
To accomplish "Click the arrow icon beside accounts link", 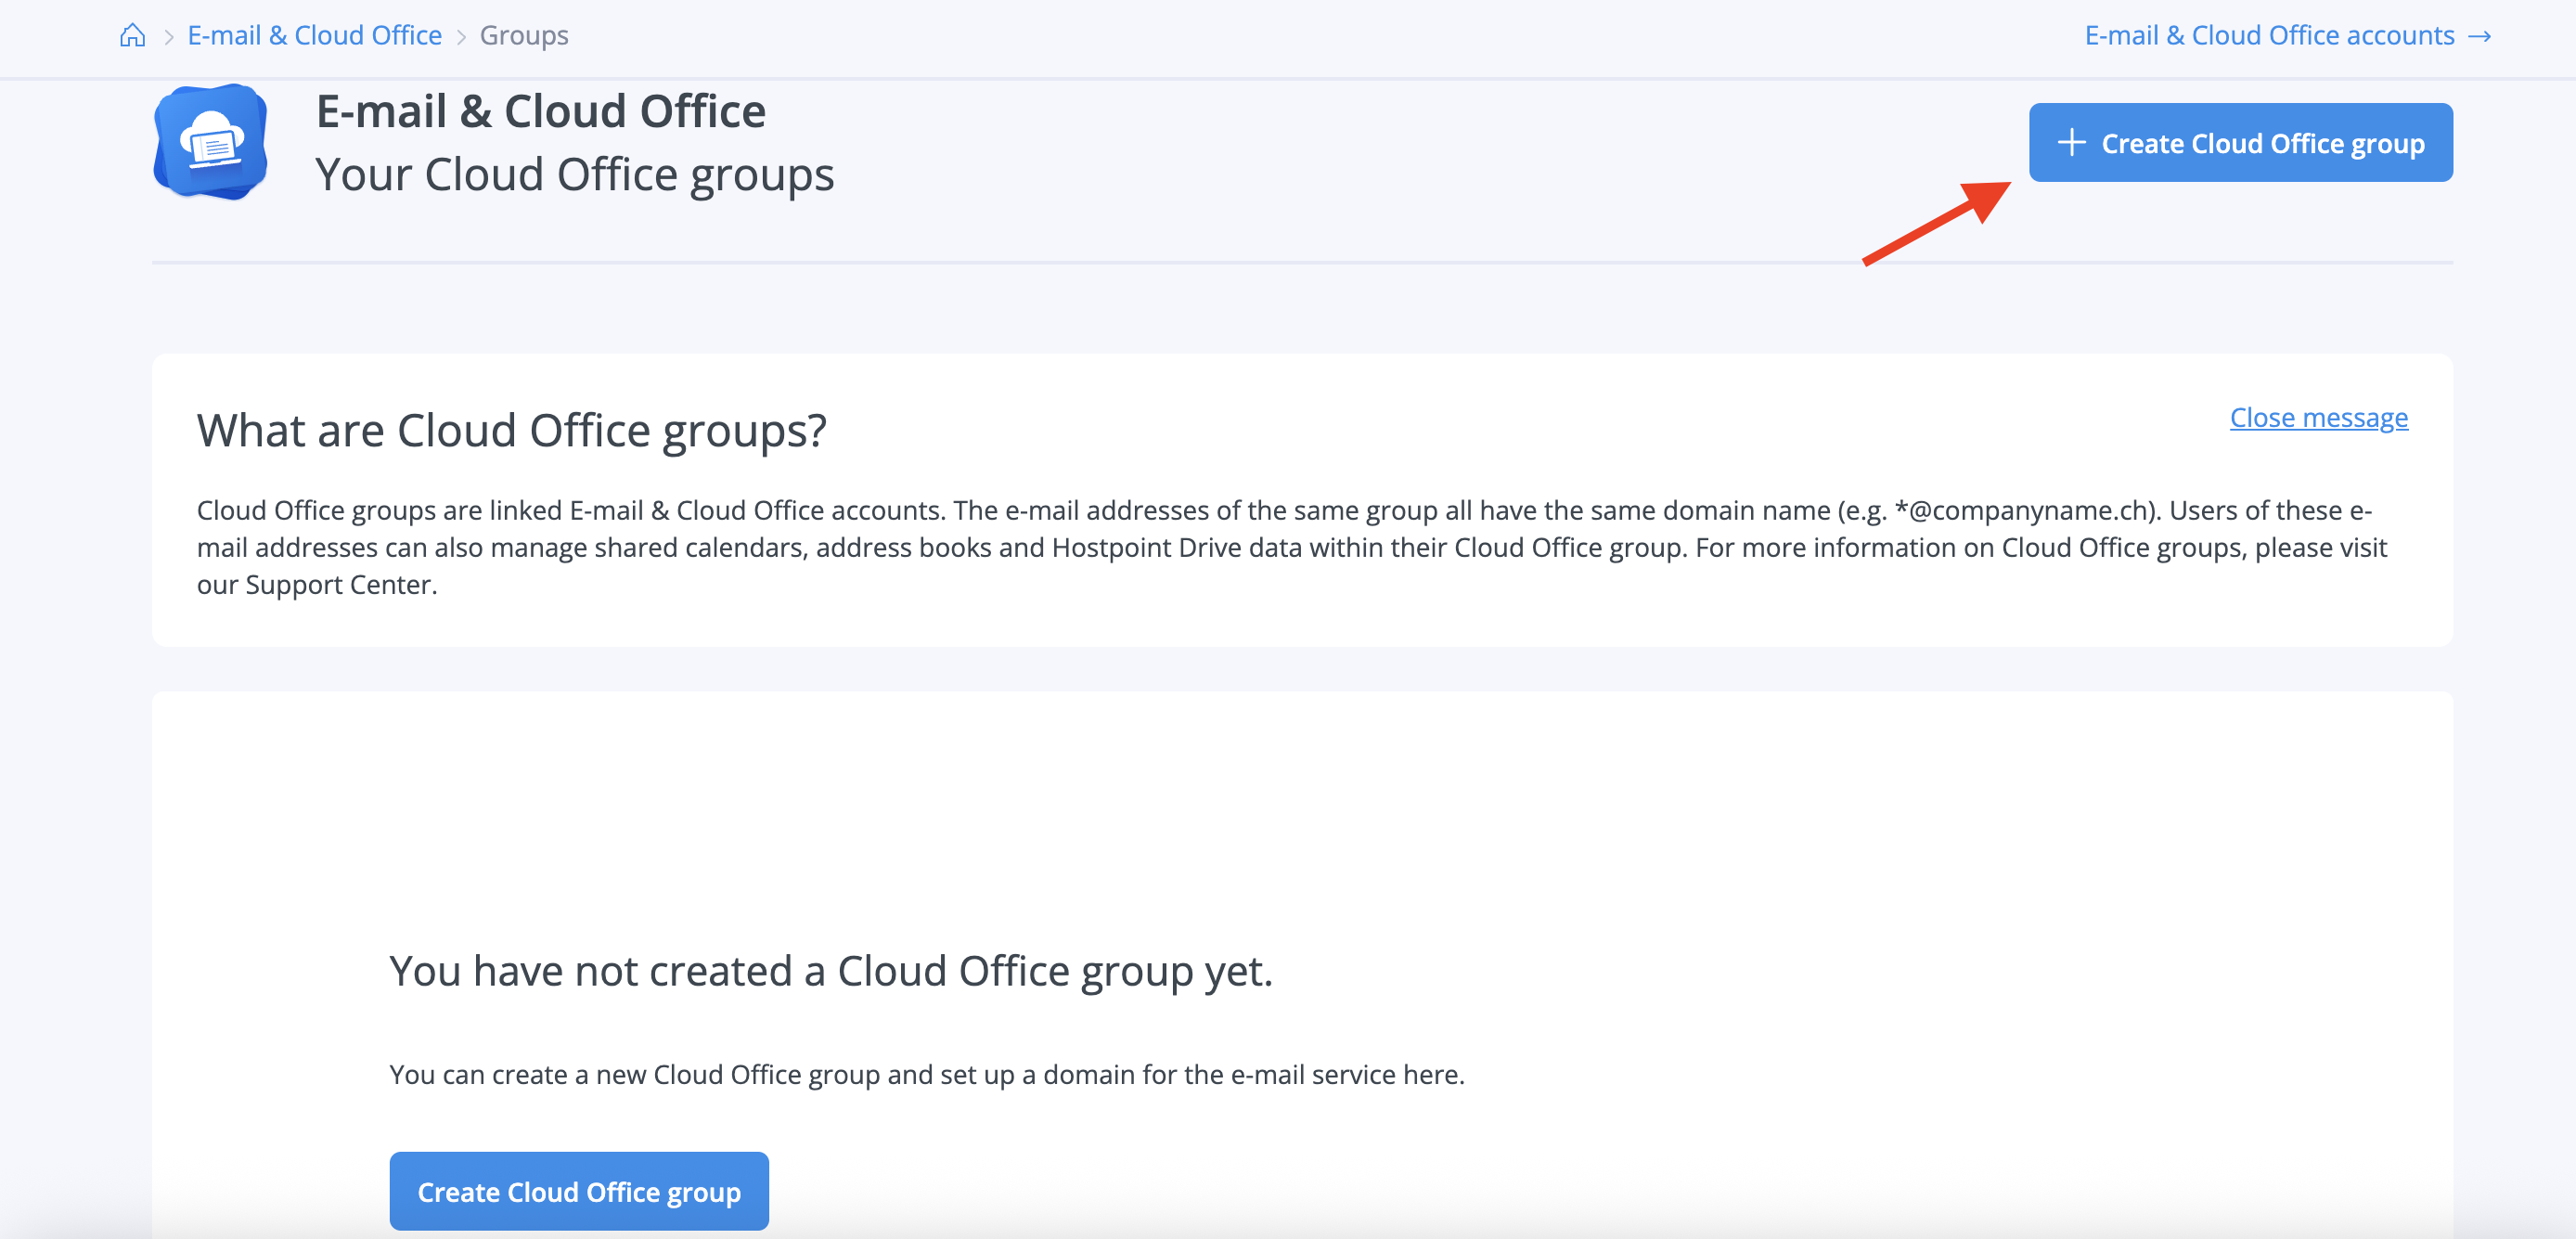I will (x=2479, y=37).
